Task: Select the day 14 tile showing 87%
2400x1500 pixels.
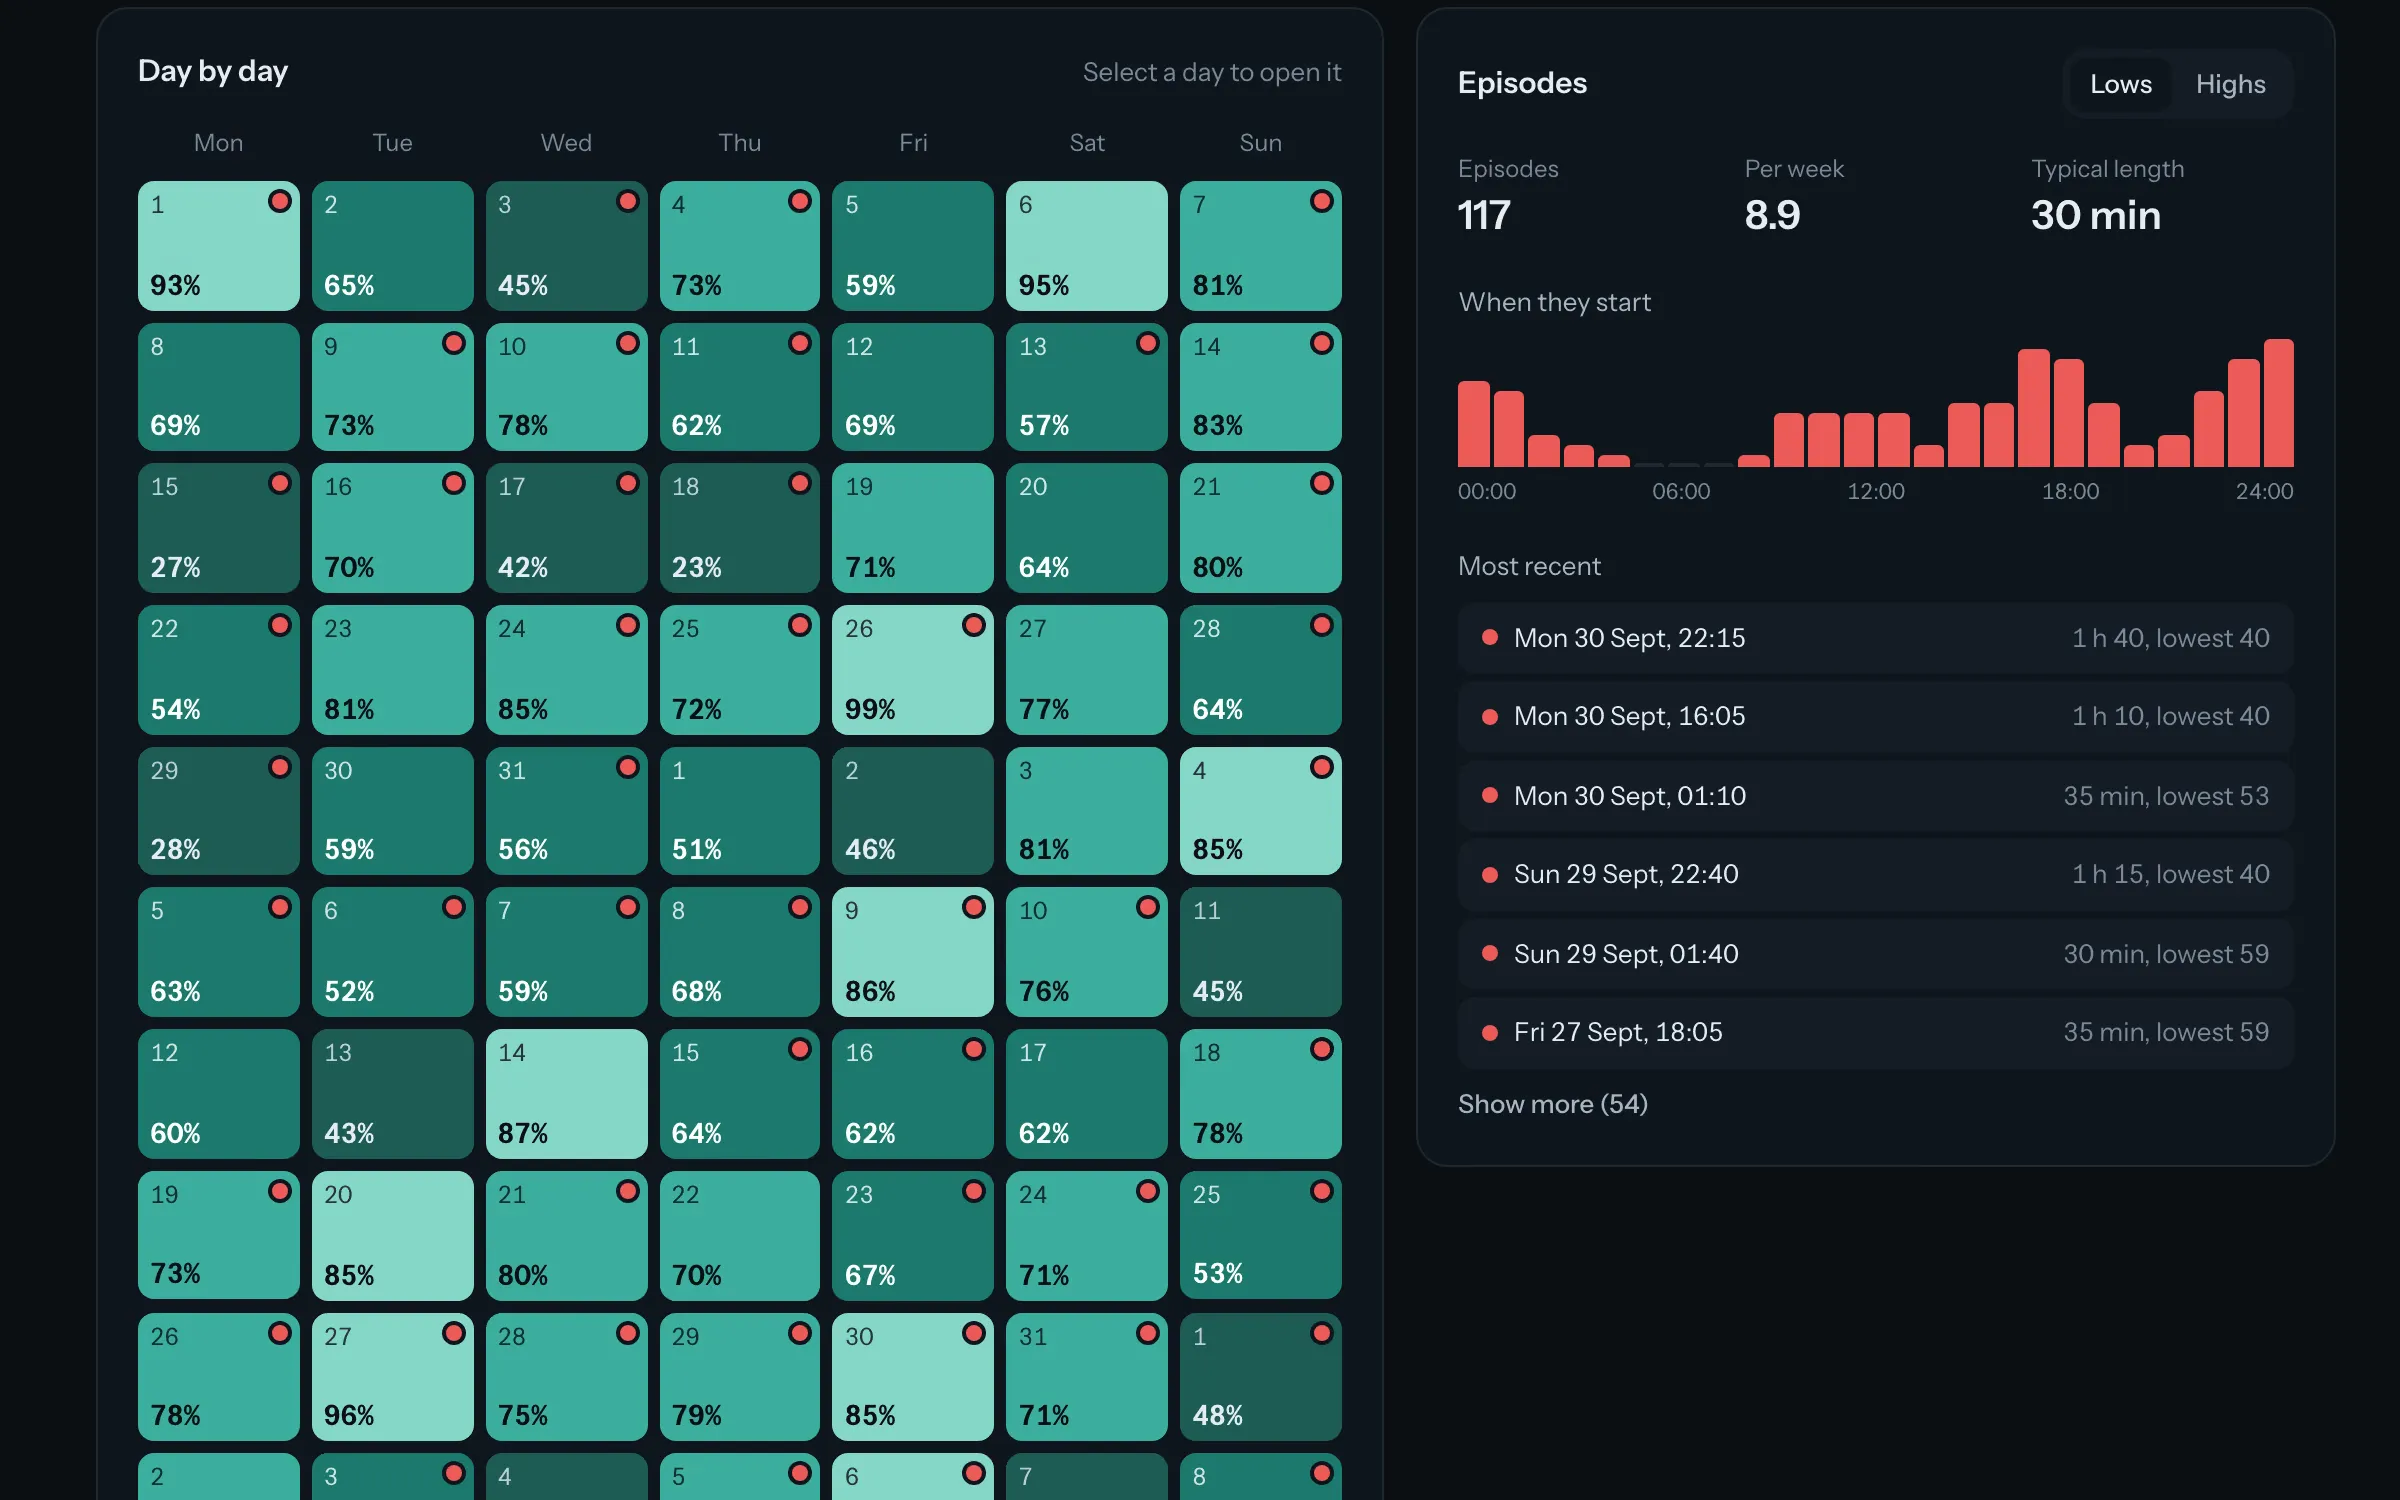Action: (567, 1094)
